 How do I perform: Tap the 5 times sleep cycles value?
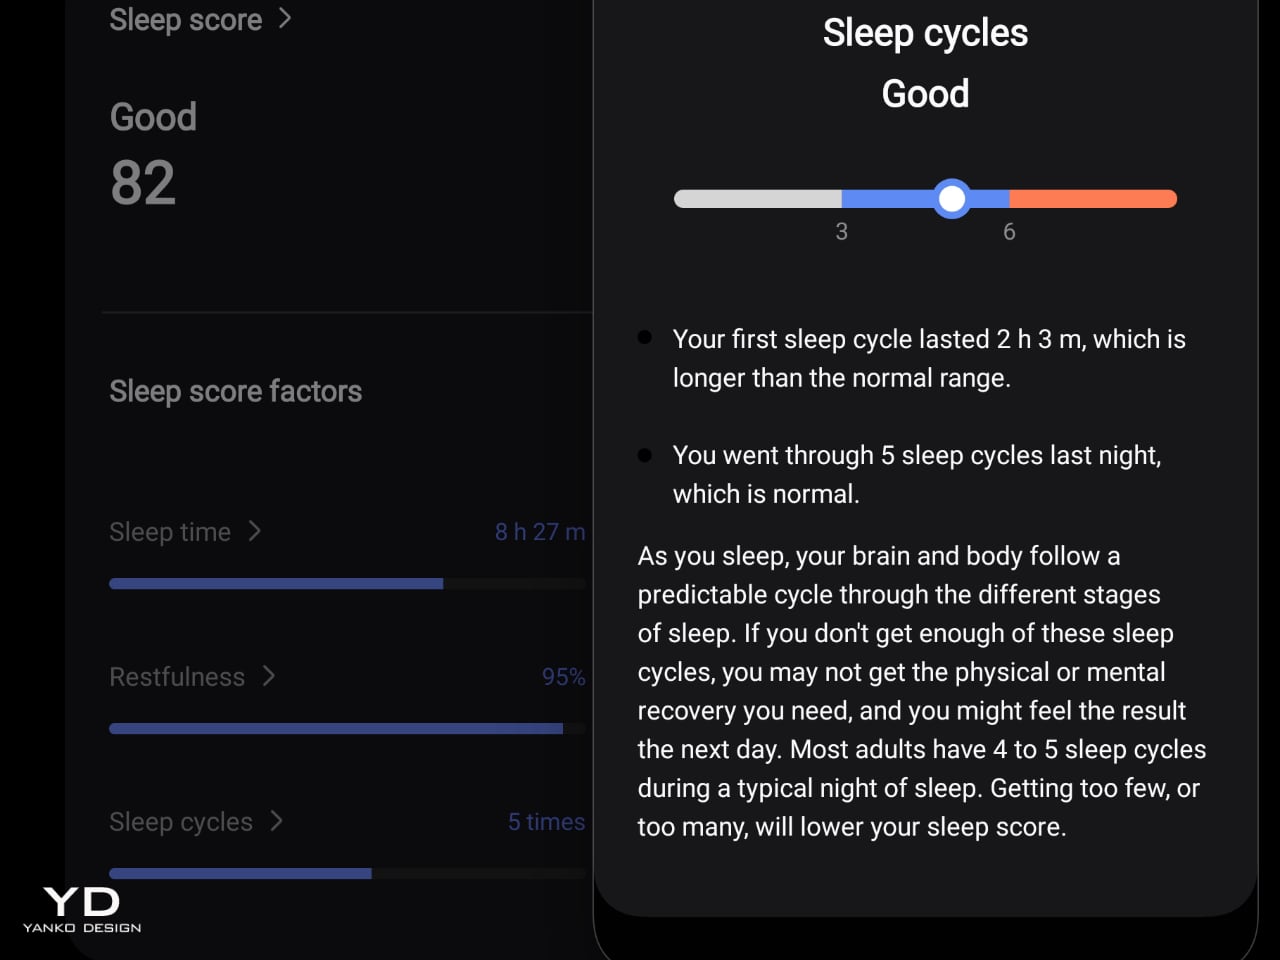[x=546, y=822]
